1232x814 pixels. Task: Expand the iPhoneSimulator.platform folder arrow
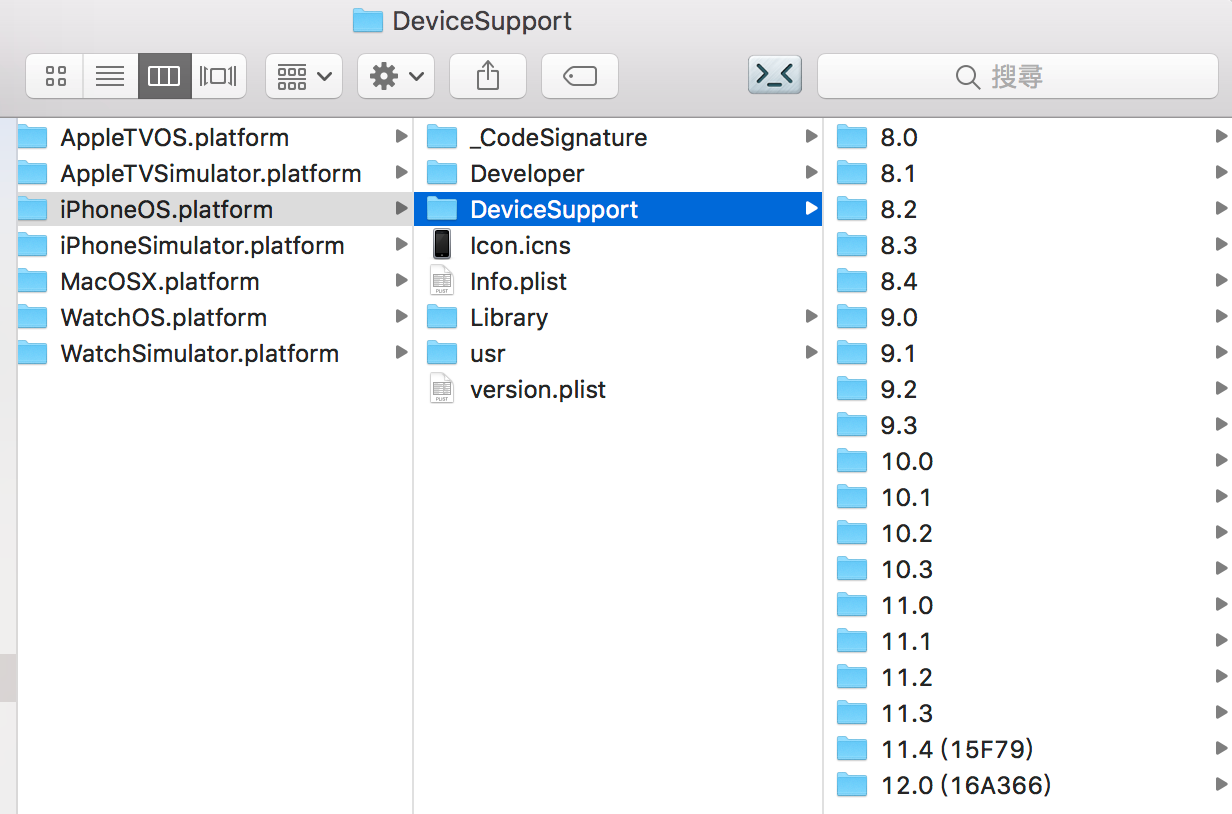pyautogui.click(x=402, y=245)
